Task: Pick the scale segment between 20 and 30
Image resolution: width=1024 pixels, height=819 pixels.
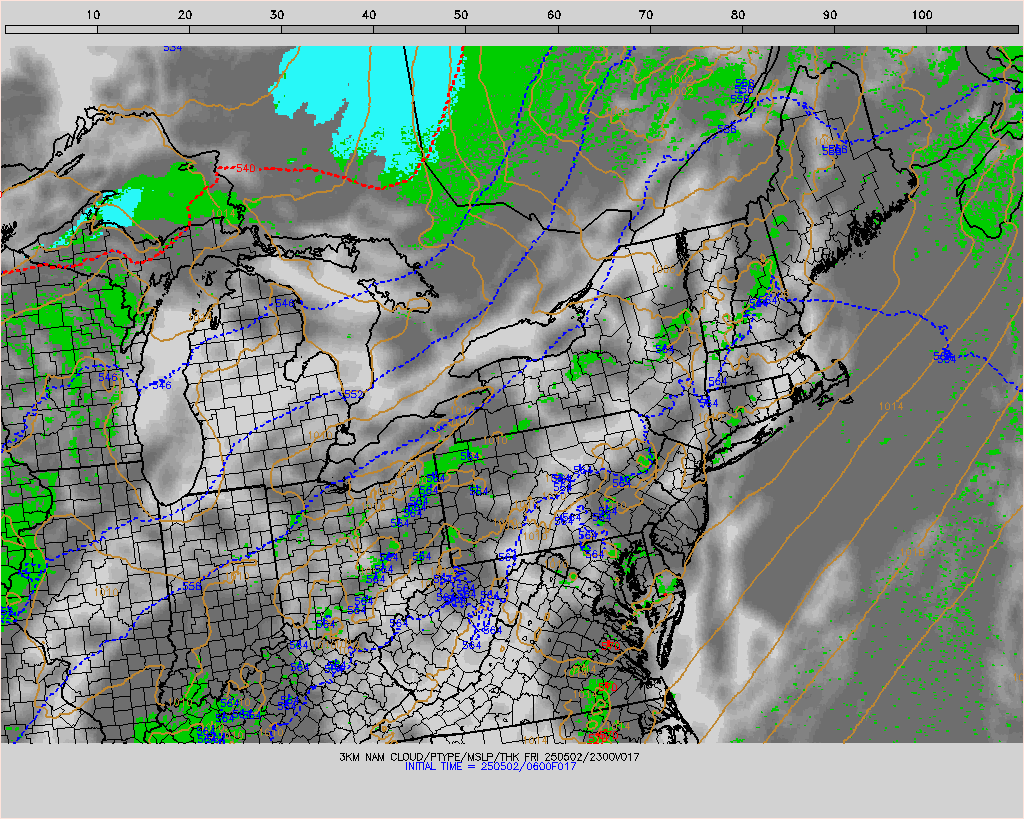Action: click(235, 29)
